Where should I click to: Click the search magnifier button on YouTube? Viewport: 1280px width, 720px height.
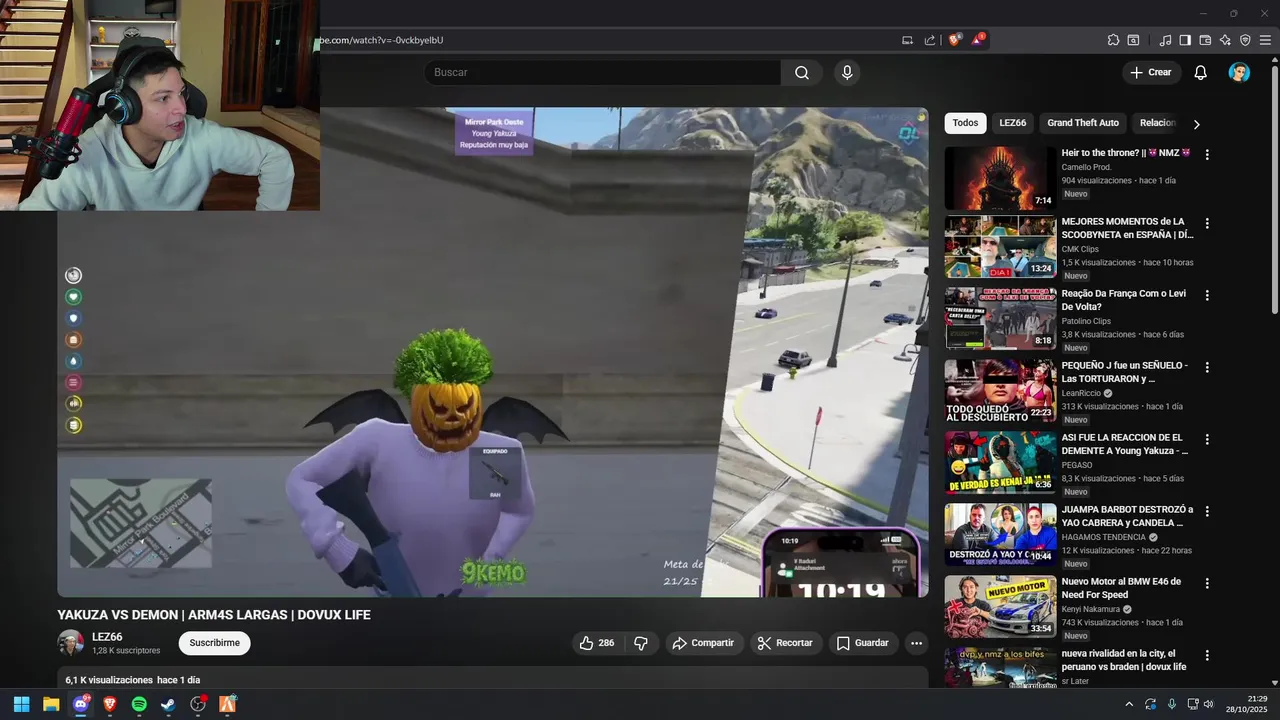pos(802,72)
